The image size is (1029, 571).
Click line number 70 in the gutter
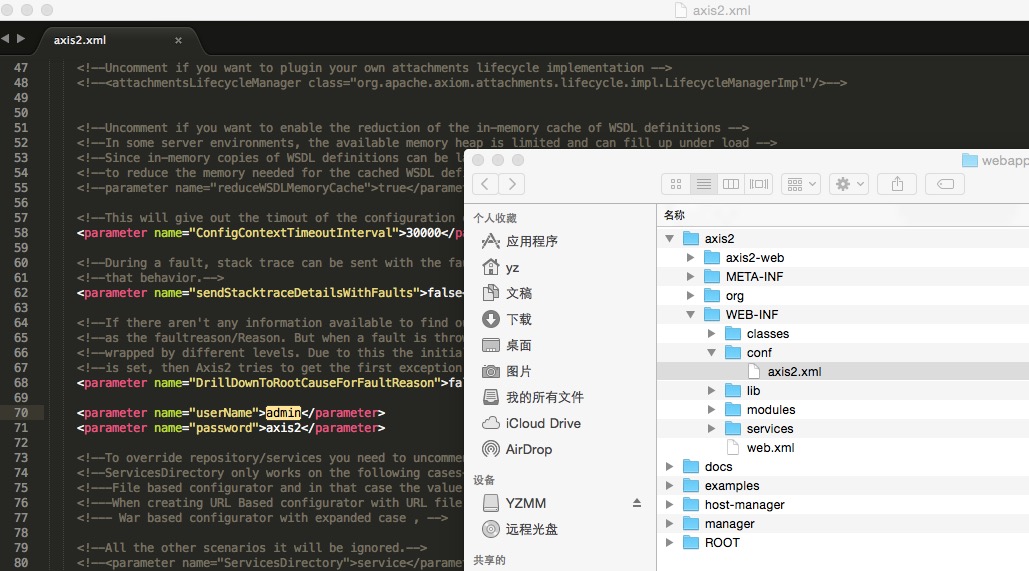[21, 413]
